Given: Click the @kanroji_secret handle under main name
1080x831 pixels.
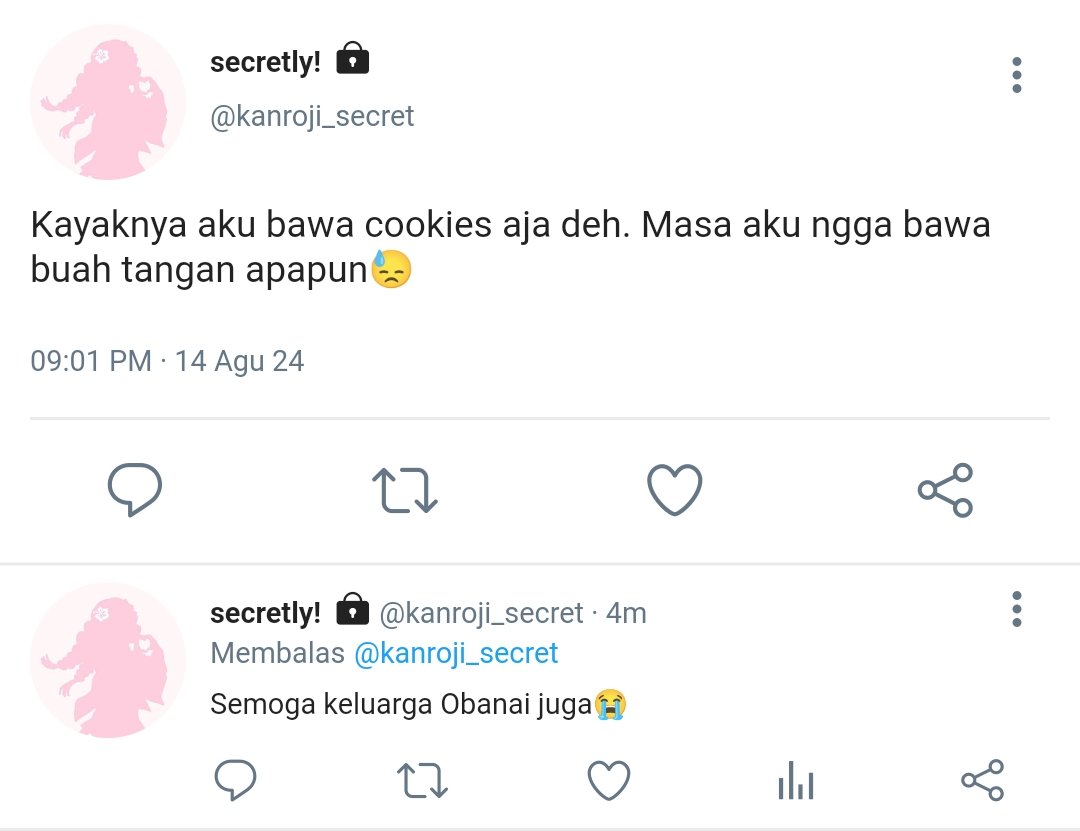Looking at the screenshot, I should (x=312, y=116).
